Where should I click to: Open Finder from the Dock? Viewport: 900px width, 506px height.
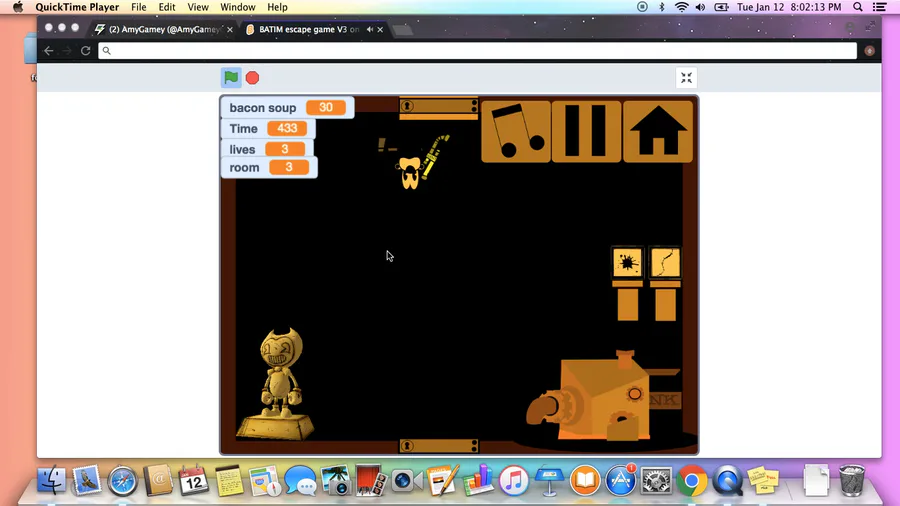point(52,480)
